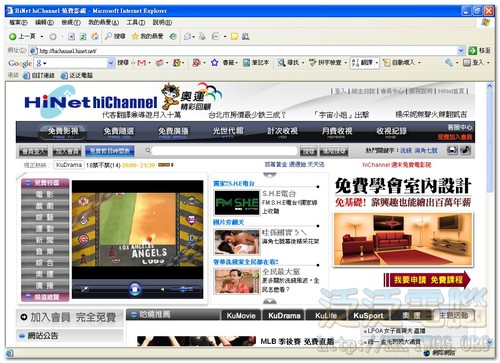Switch to the KuMovie tab
This screenshot has height=363, width=500.
(241, 315)
